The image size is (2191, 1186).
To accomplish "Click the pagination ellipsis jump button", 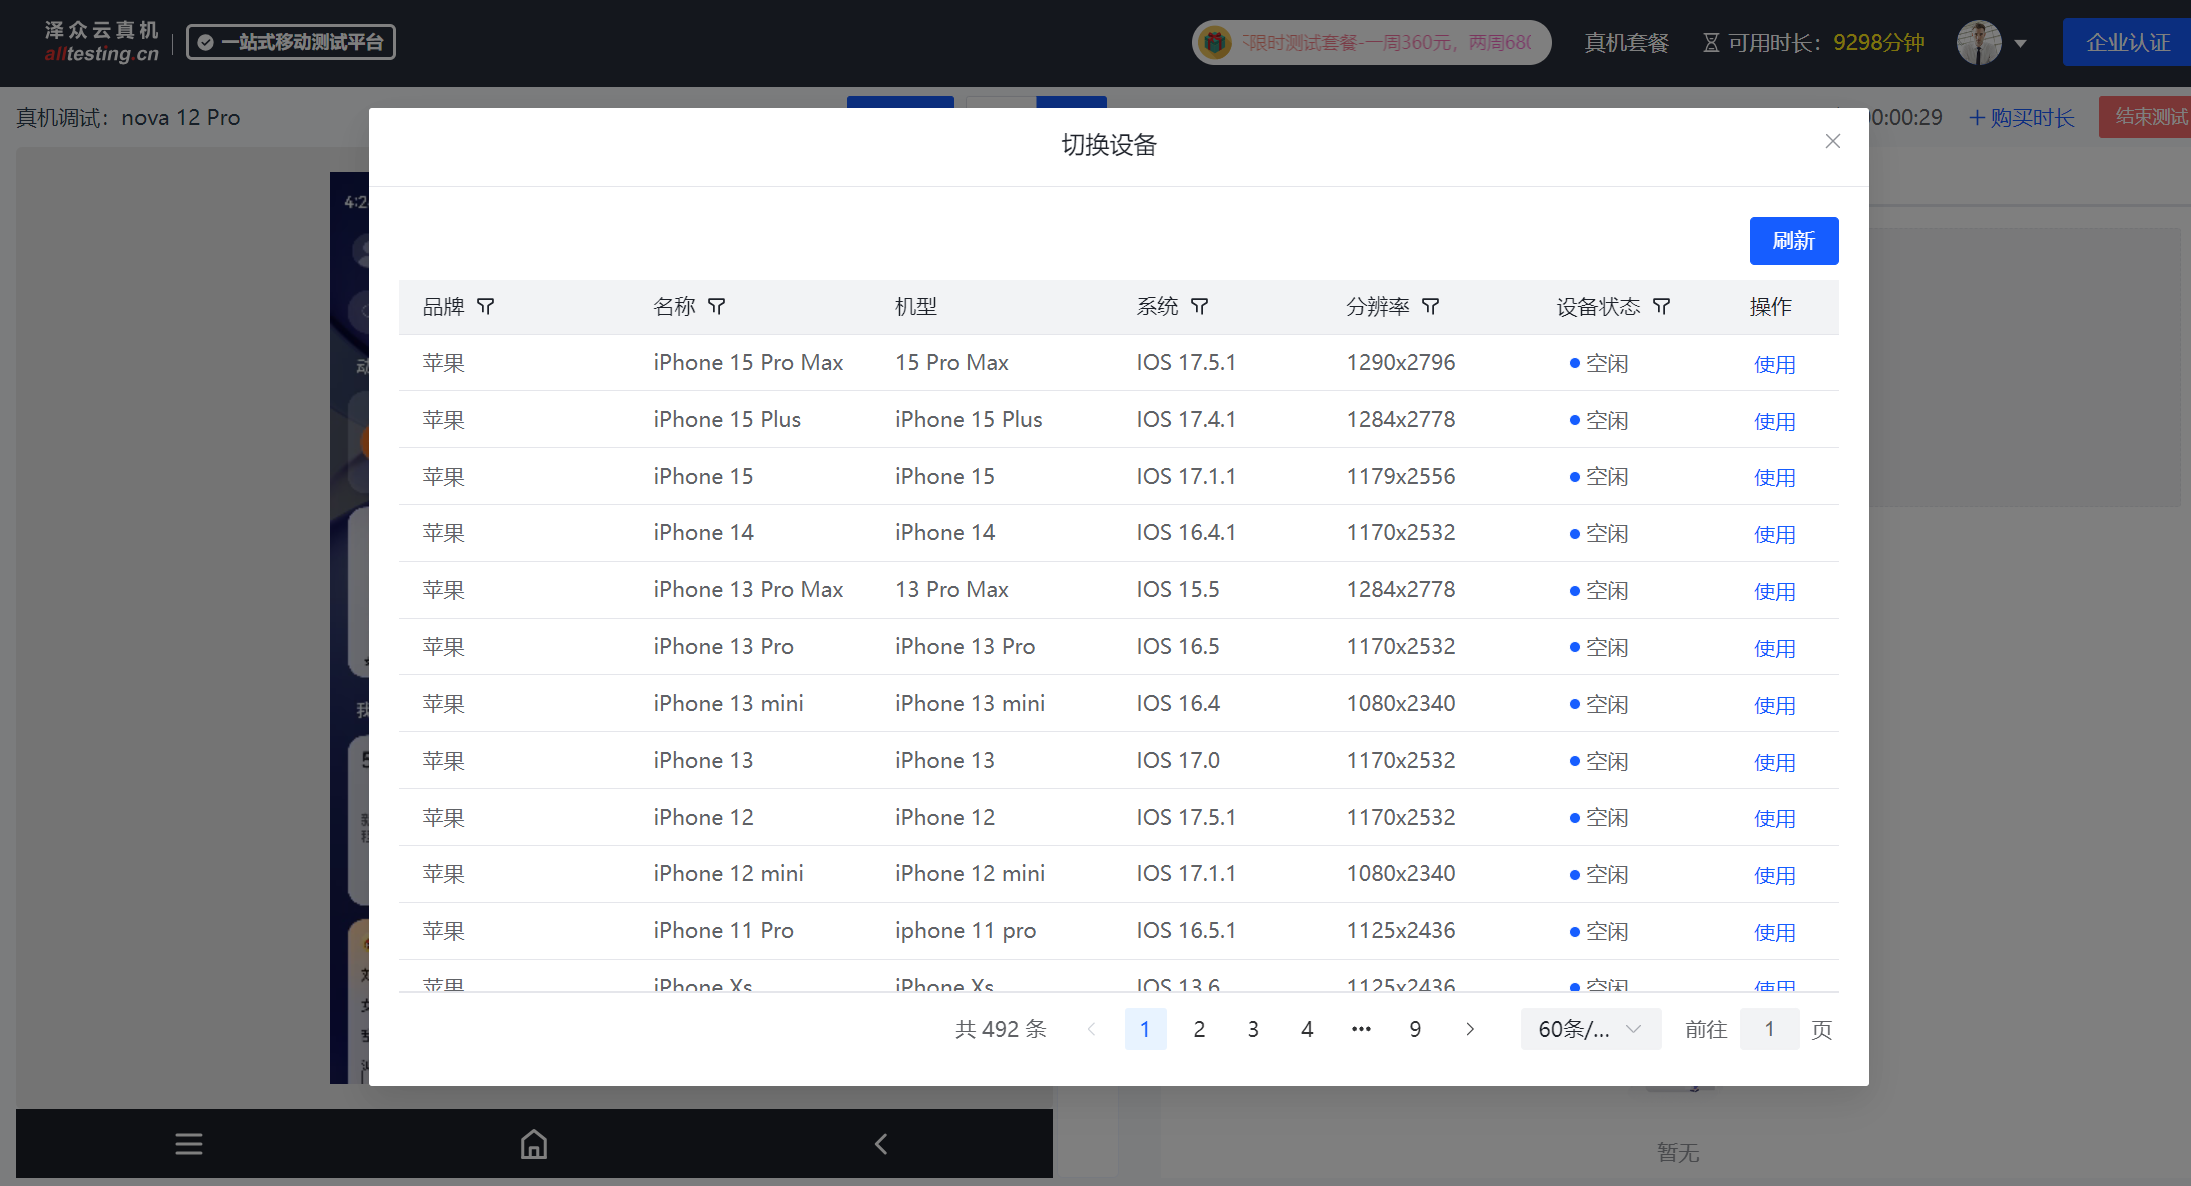I will [x=1361, y=1029].
